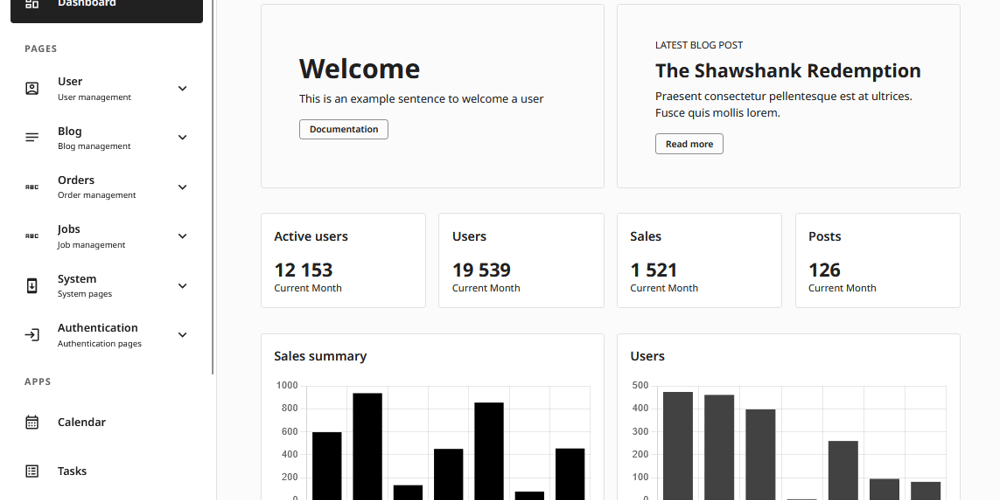1000x500 pixels.
Task: Click the Jobs ABC icon
Action: click(32, 236)
